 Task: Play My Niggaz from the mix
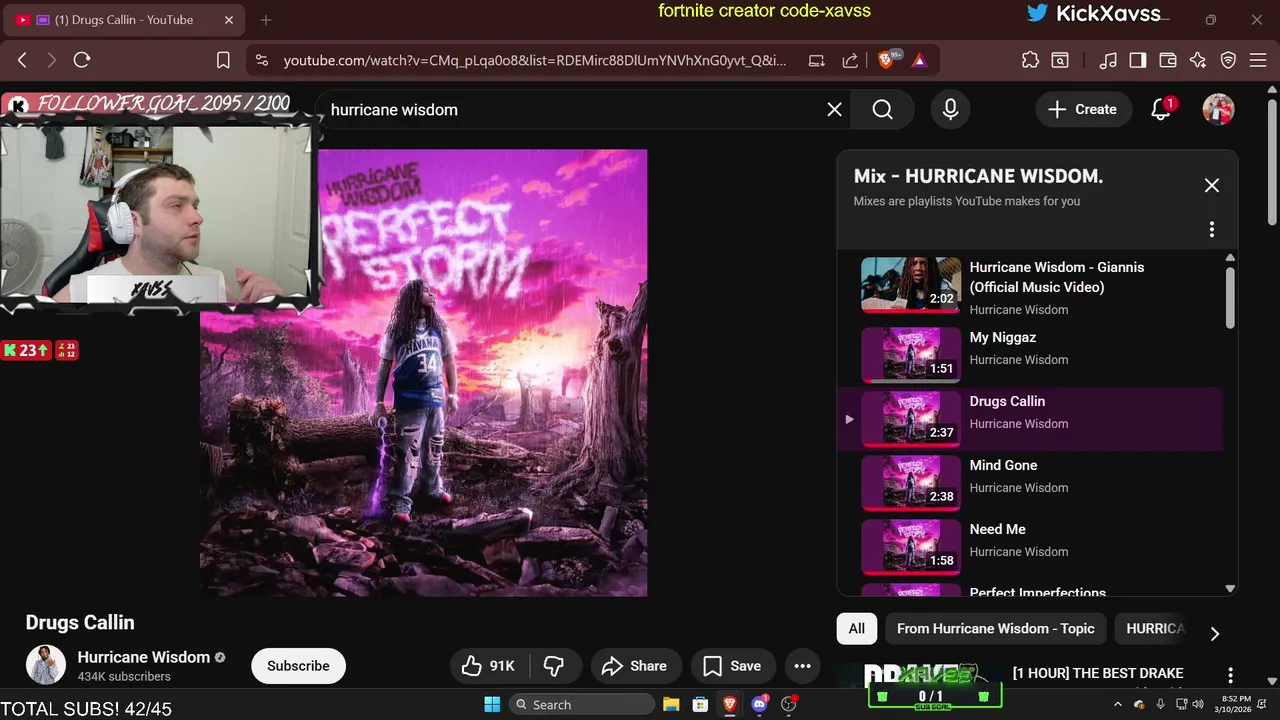pos(1030,354)
